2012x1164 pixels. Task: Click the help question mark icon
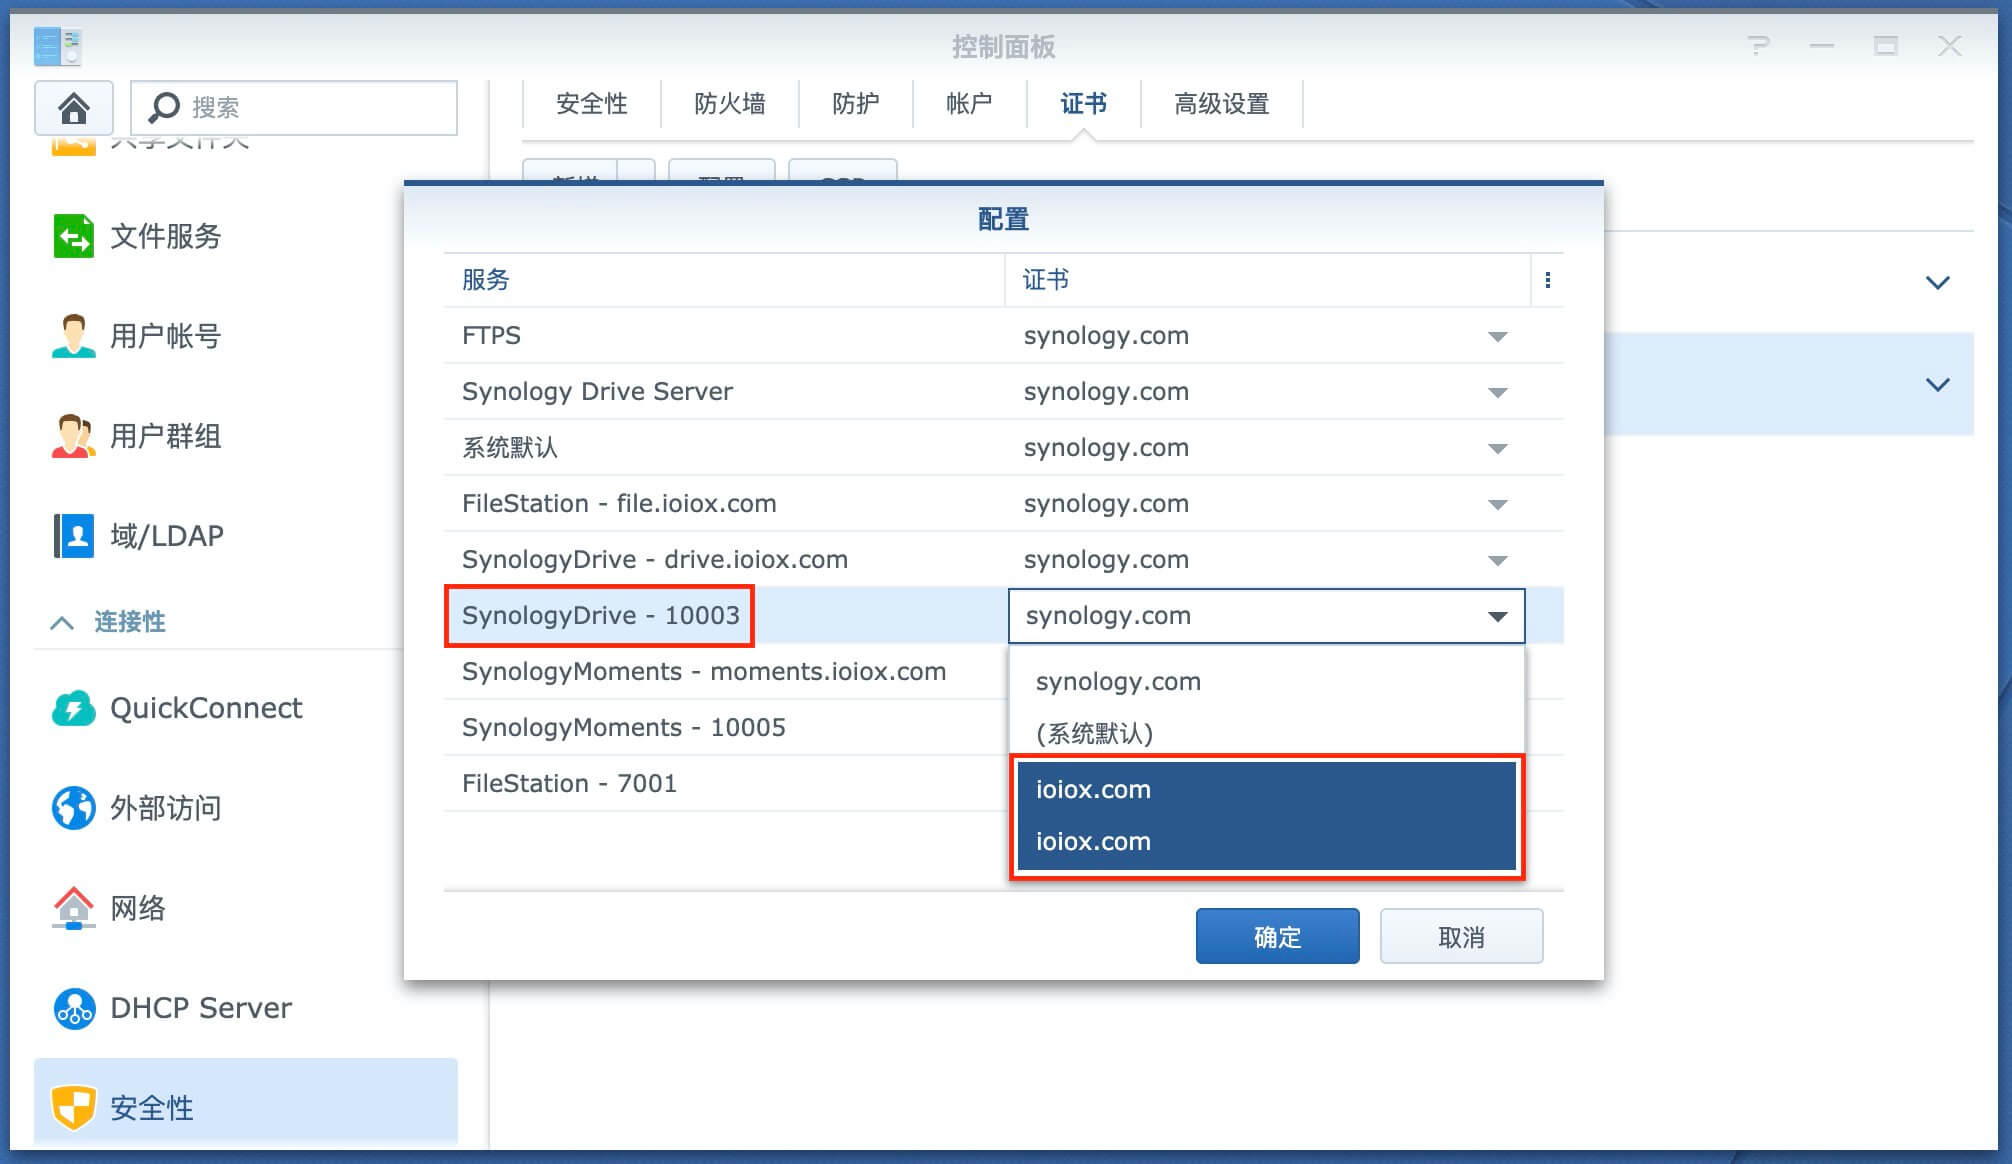pos(1758,46)
